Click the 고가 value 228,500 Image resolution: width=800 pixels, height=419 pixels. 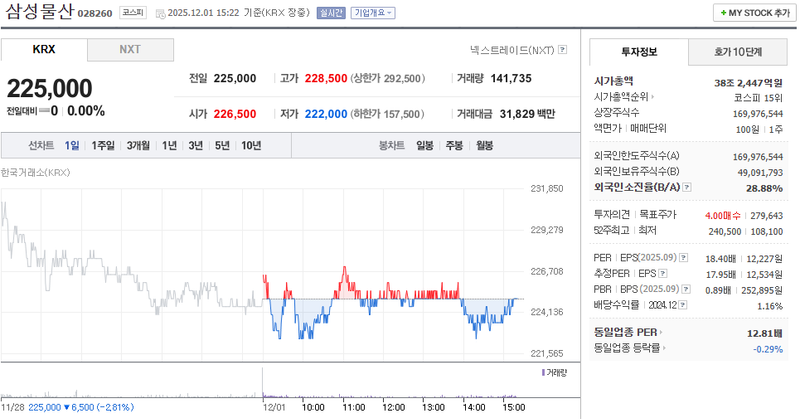(x=326, y=79)
